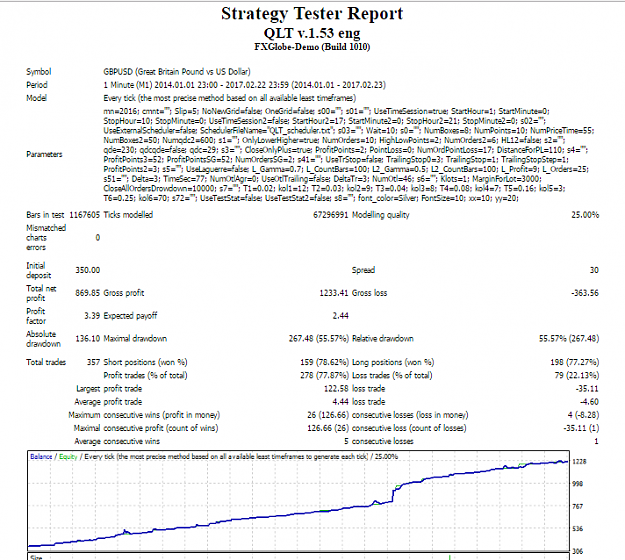625x560 pixels.
Task: Click expected payoff value '2.44'
Action: pos(340,316)
